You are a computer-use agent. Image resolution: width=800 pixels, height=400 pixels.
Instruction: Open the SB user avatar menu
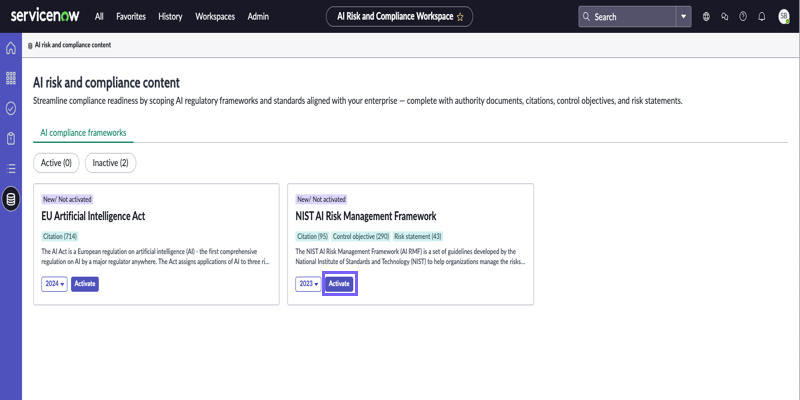(x=784, y=17)
